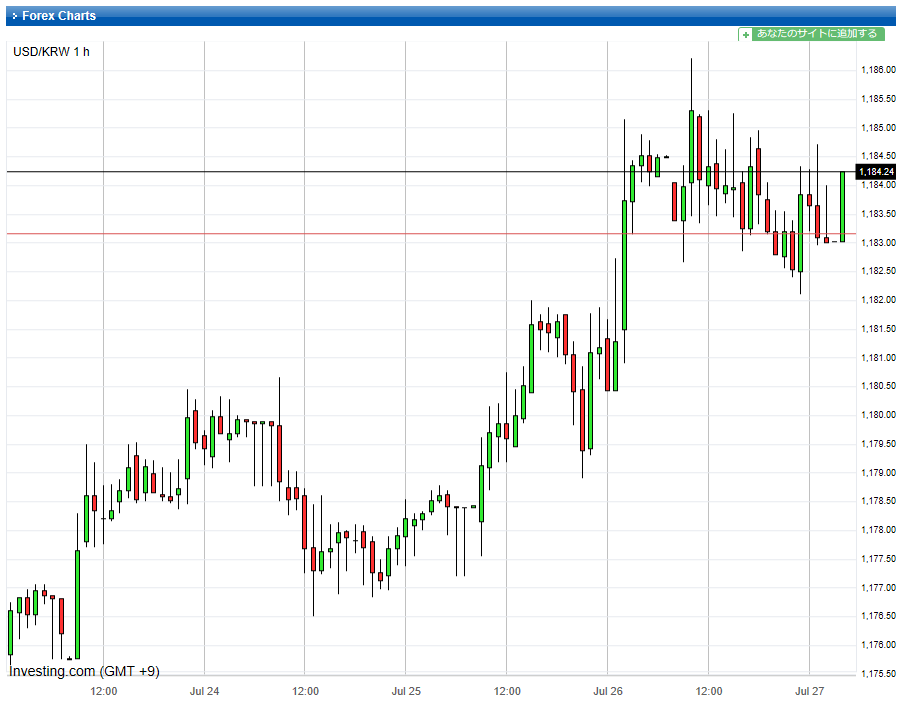This screenshot has height=713, width=908.
Task: Click the Jul 27 date marker
Action: click(808, 691)
